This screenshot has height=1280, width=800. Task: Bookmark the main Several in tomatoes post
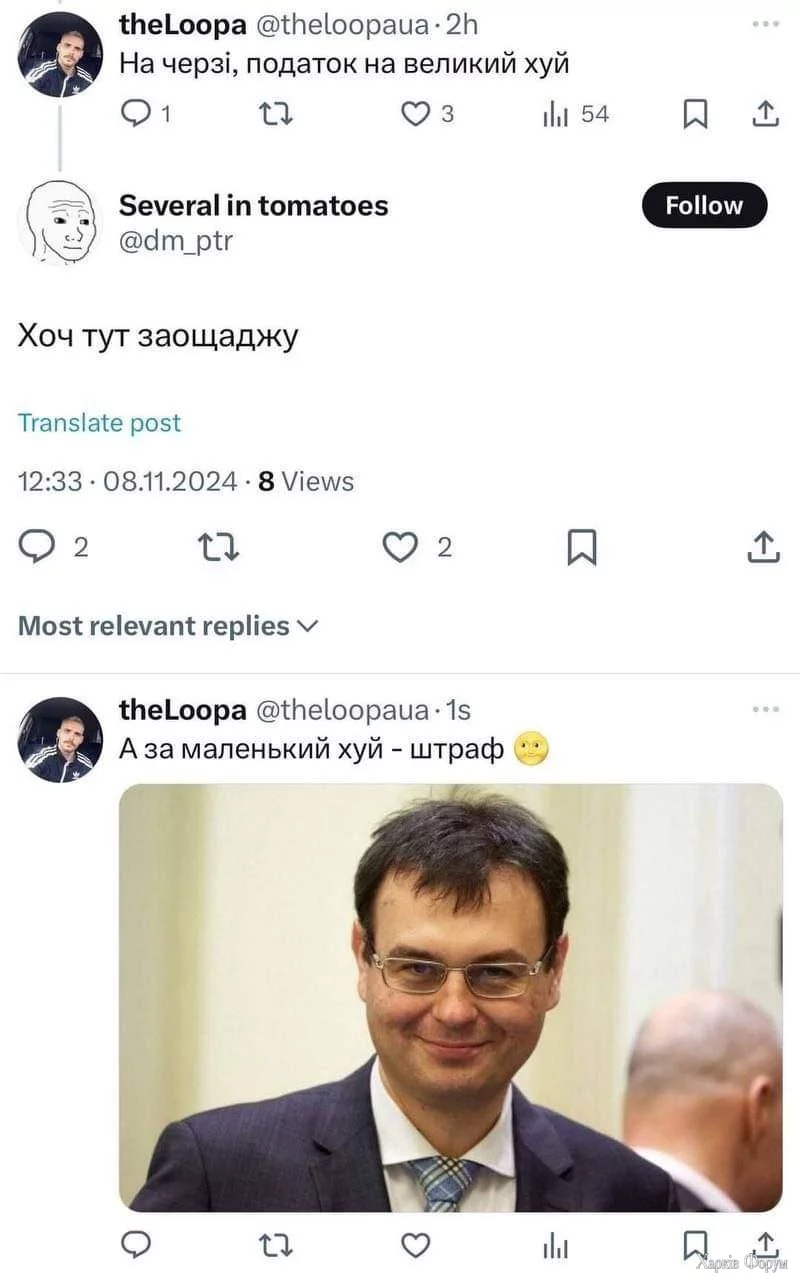pos(581,547)
